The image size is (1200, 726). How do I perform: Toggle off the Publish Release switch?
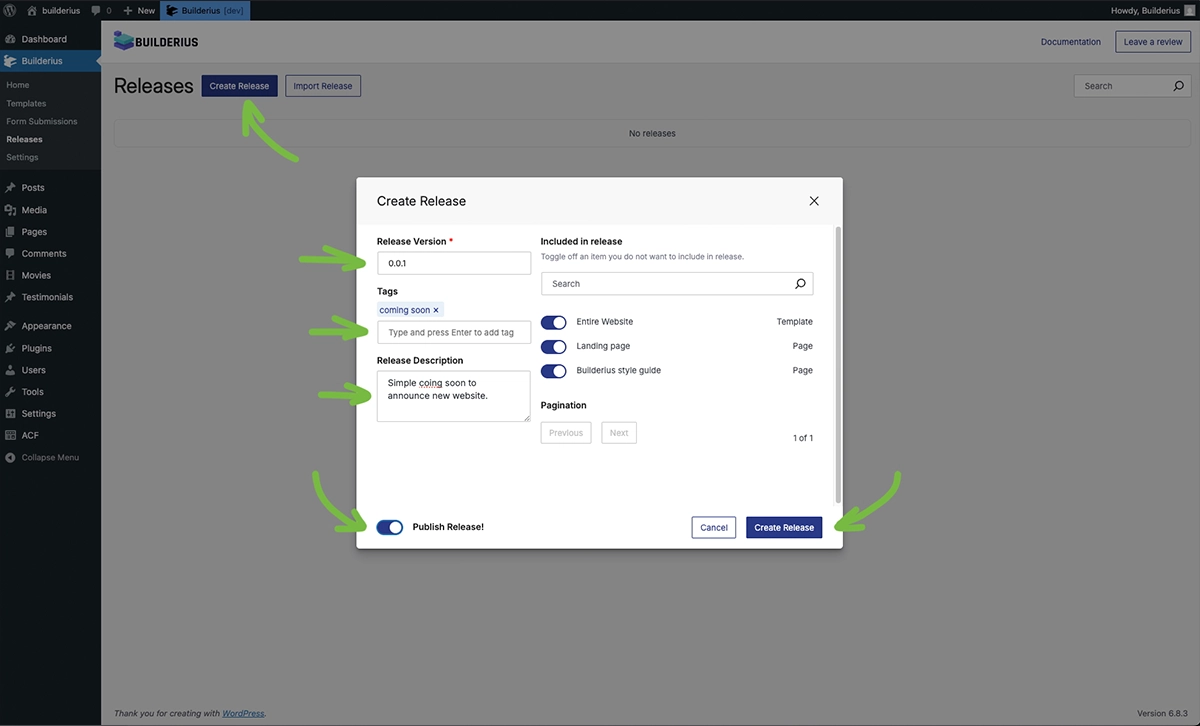(389, 527)
